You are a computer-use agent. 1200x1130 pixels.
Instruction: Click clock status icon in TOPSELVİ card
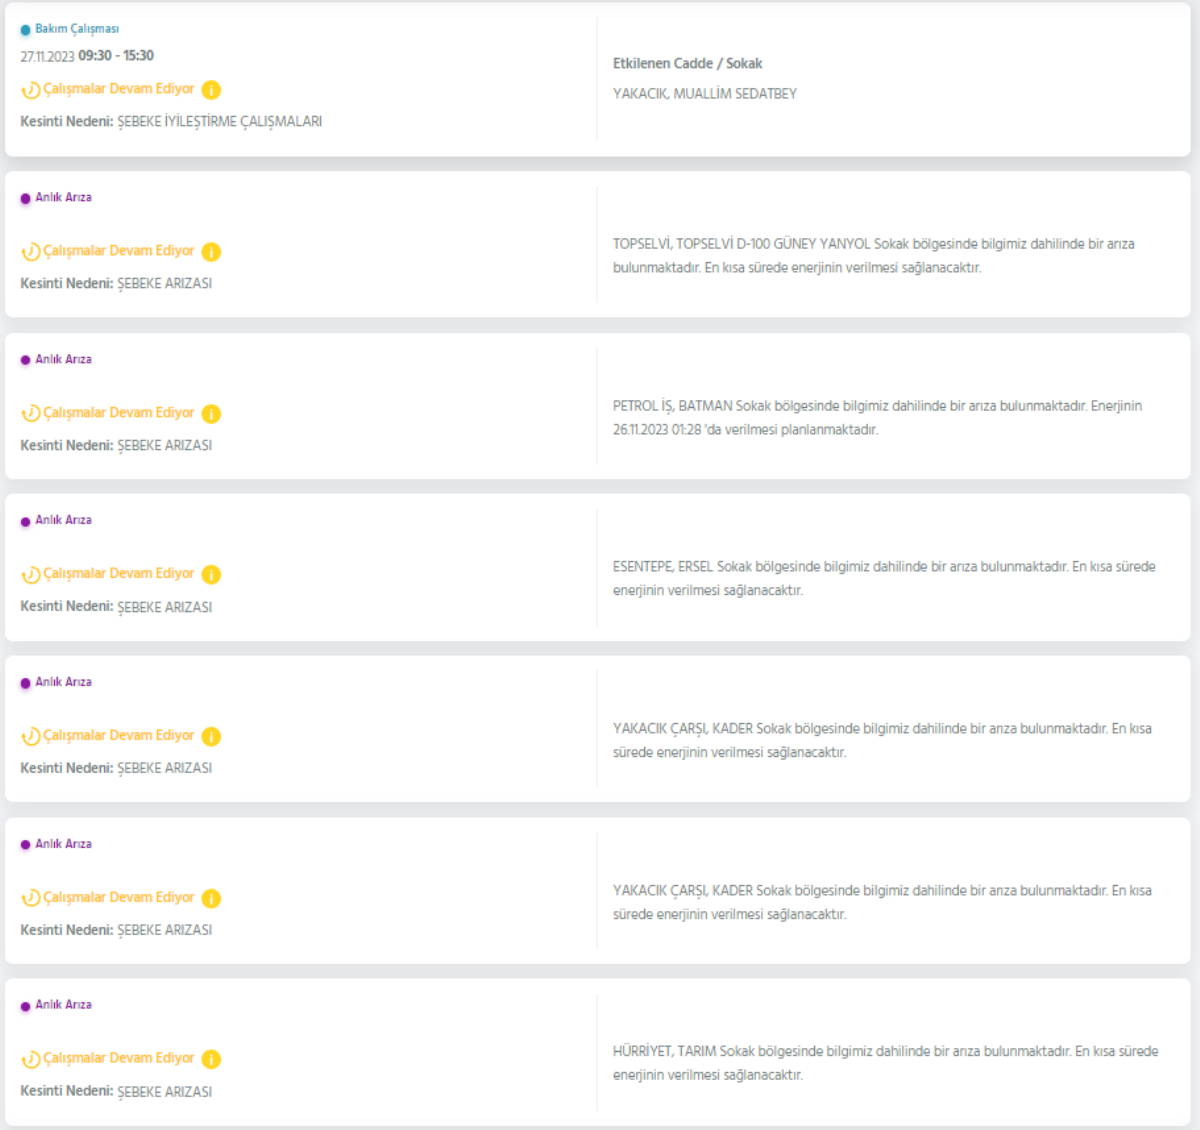tap(31, 252)
